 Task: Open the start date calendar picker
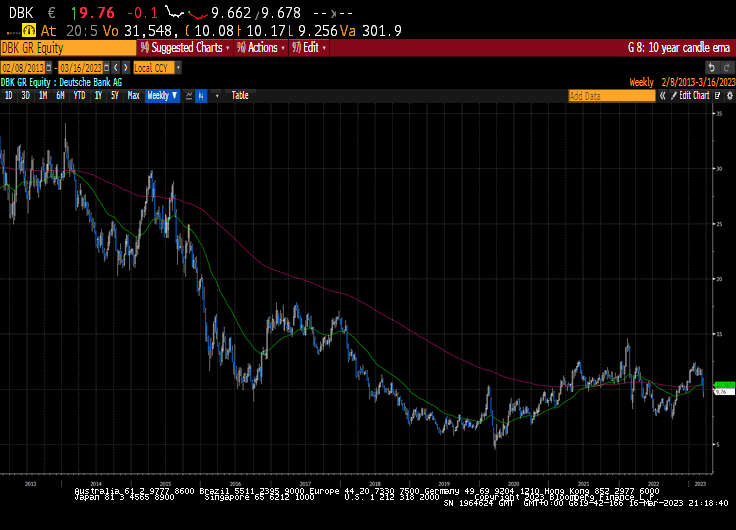[48, 68]
